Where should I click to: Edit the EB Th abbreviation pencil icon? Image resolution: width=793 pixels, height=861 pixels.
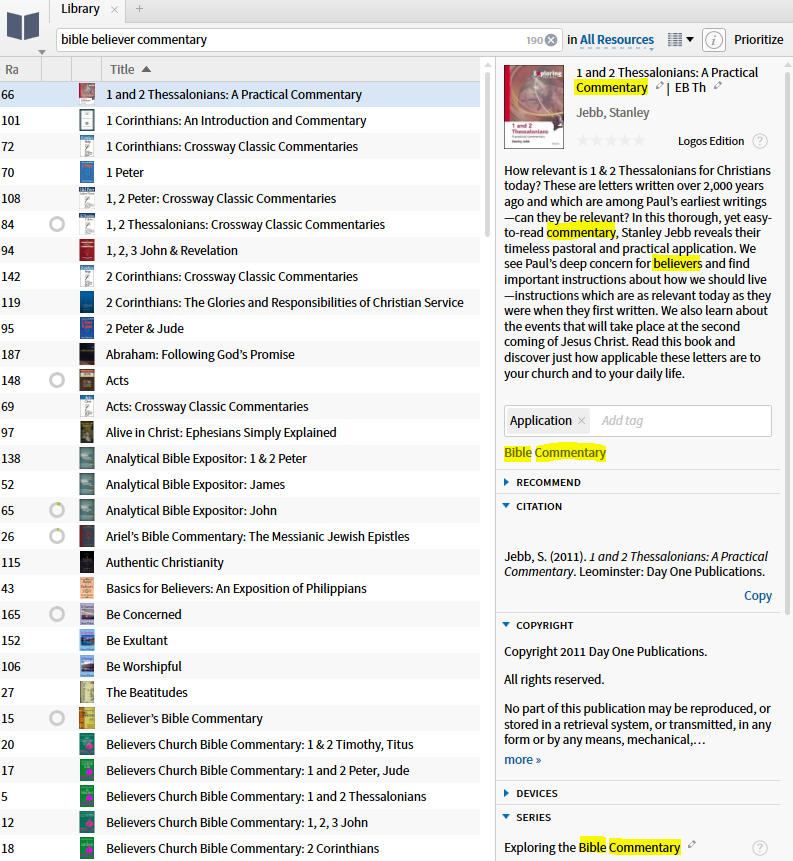click(717, 86)
